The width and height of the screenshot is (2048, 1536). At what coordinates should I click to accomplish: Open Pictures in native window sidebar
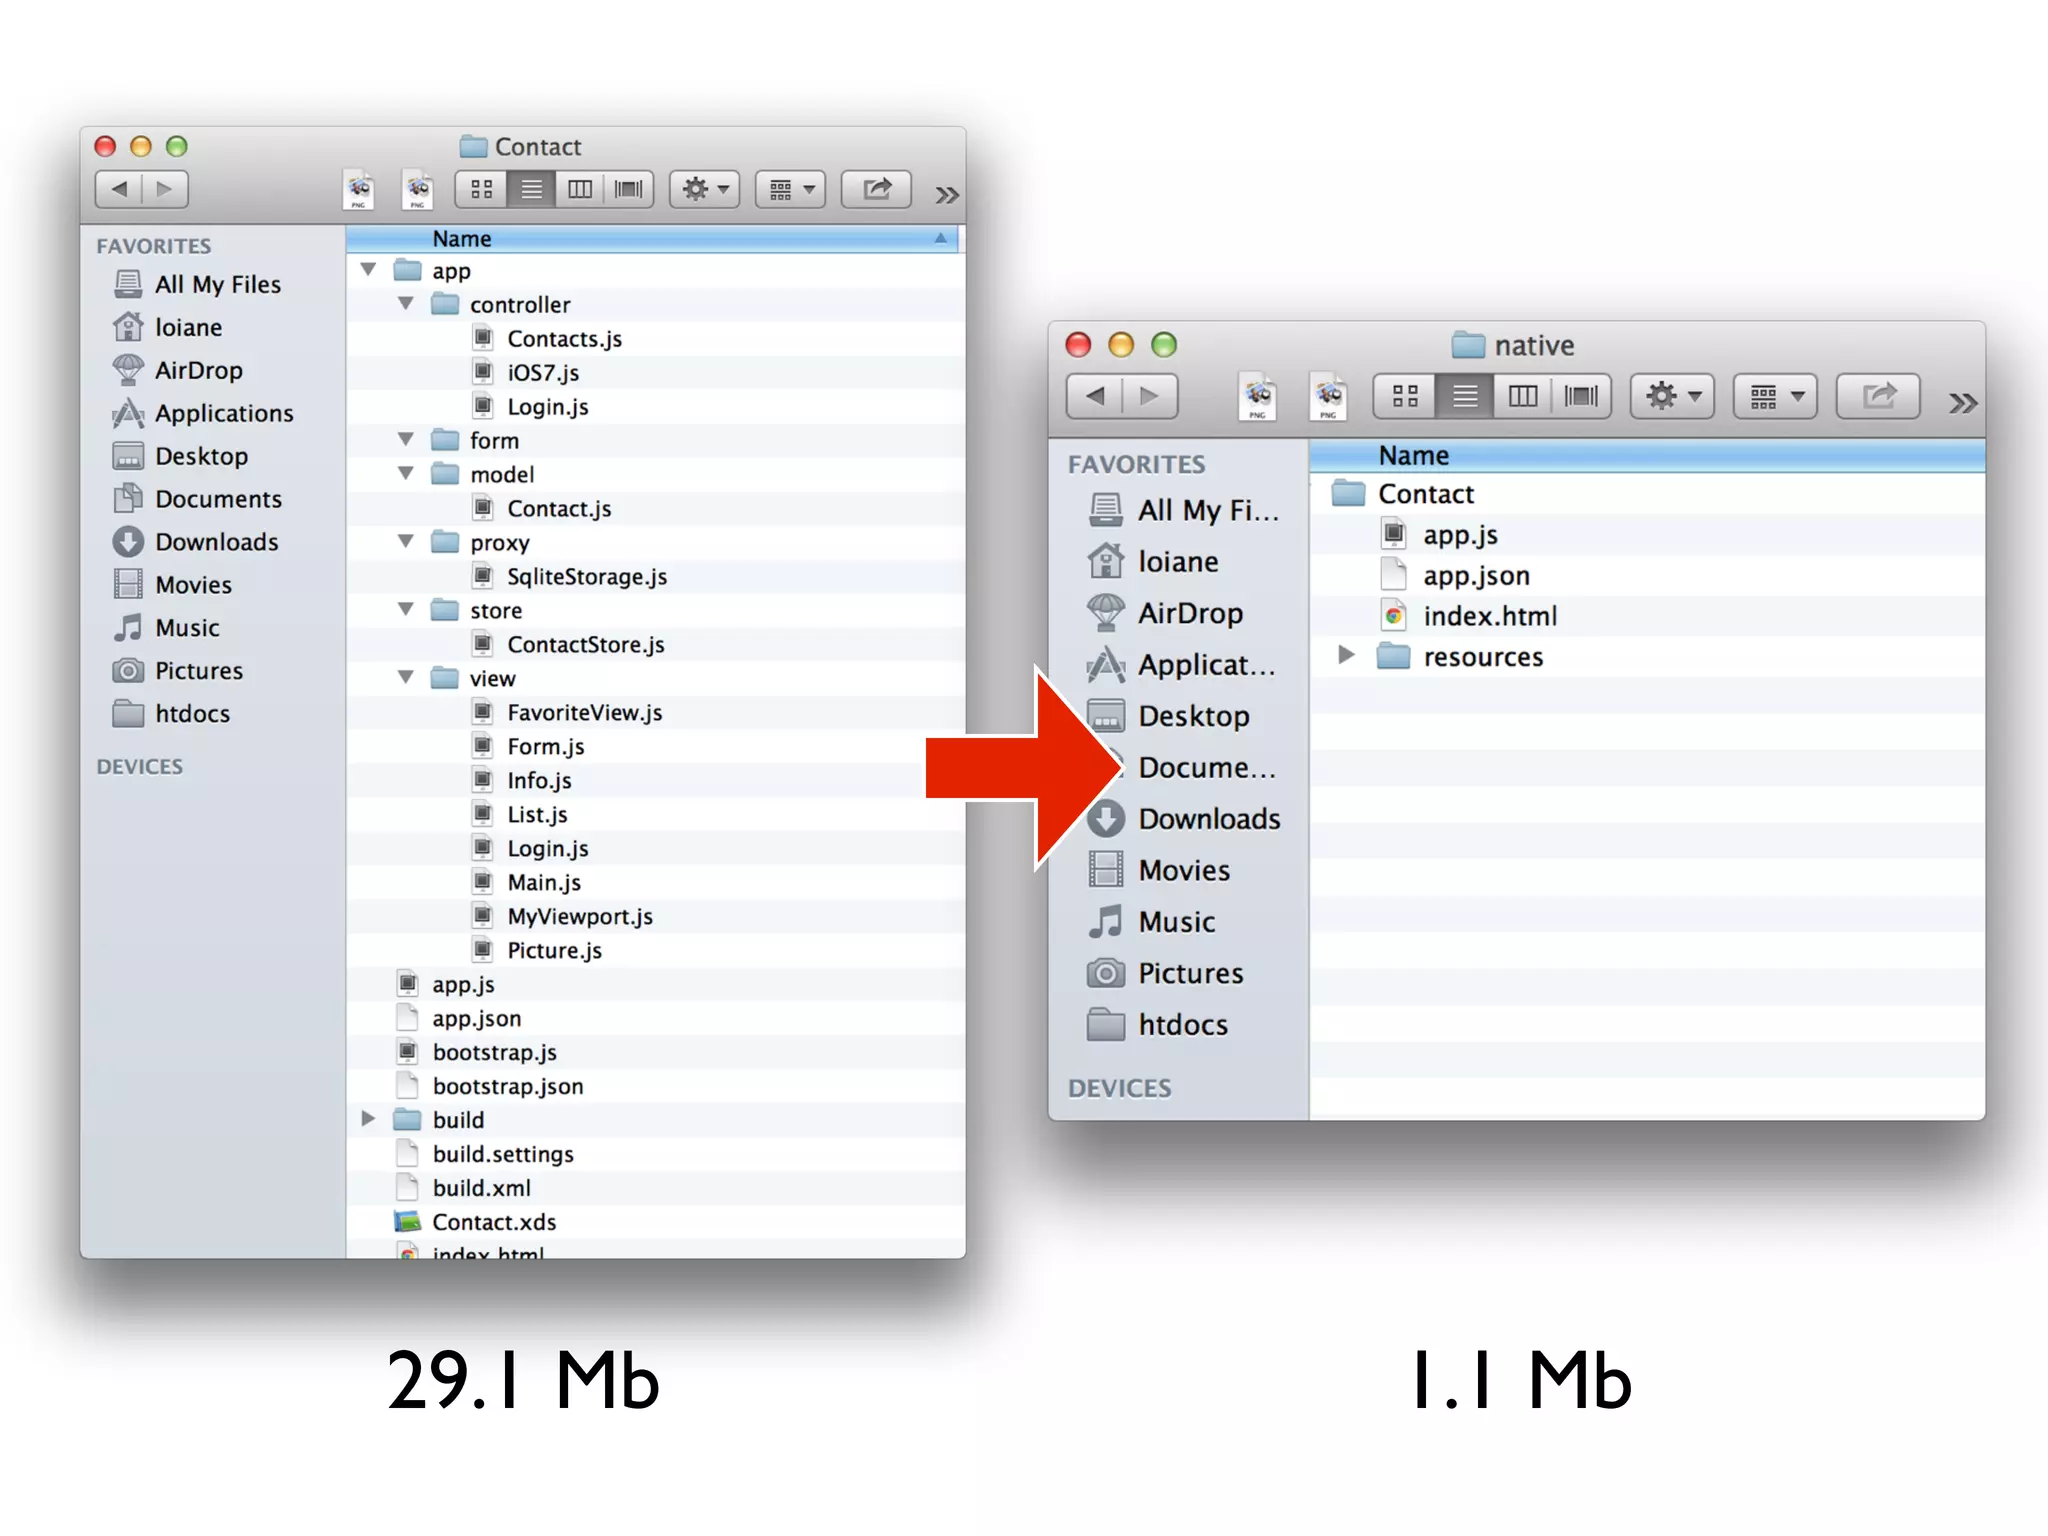[x=1165, y=973]
